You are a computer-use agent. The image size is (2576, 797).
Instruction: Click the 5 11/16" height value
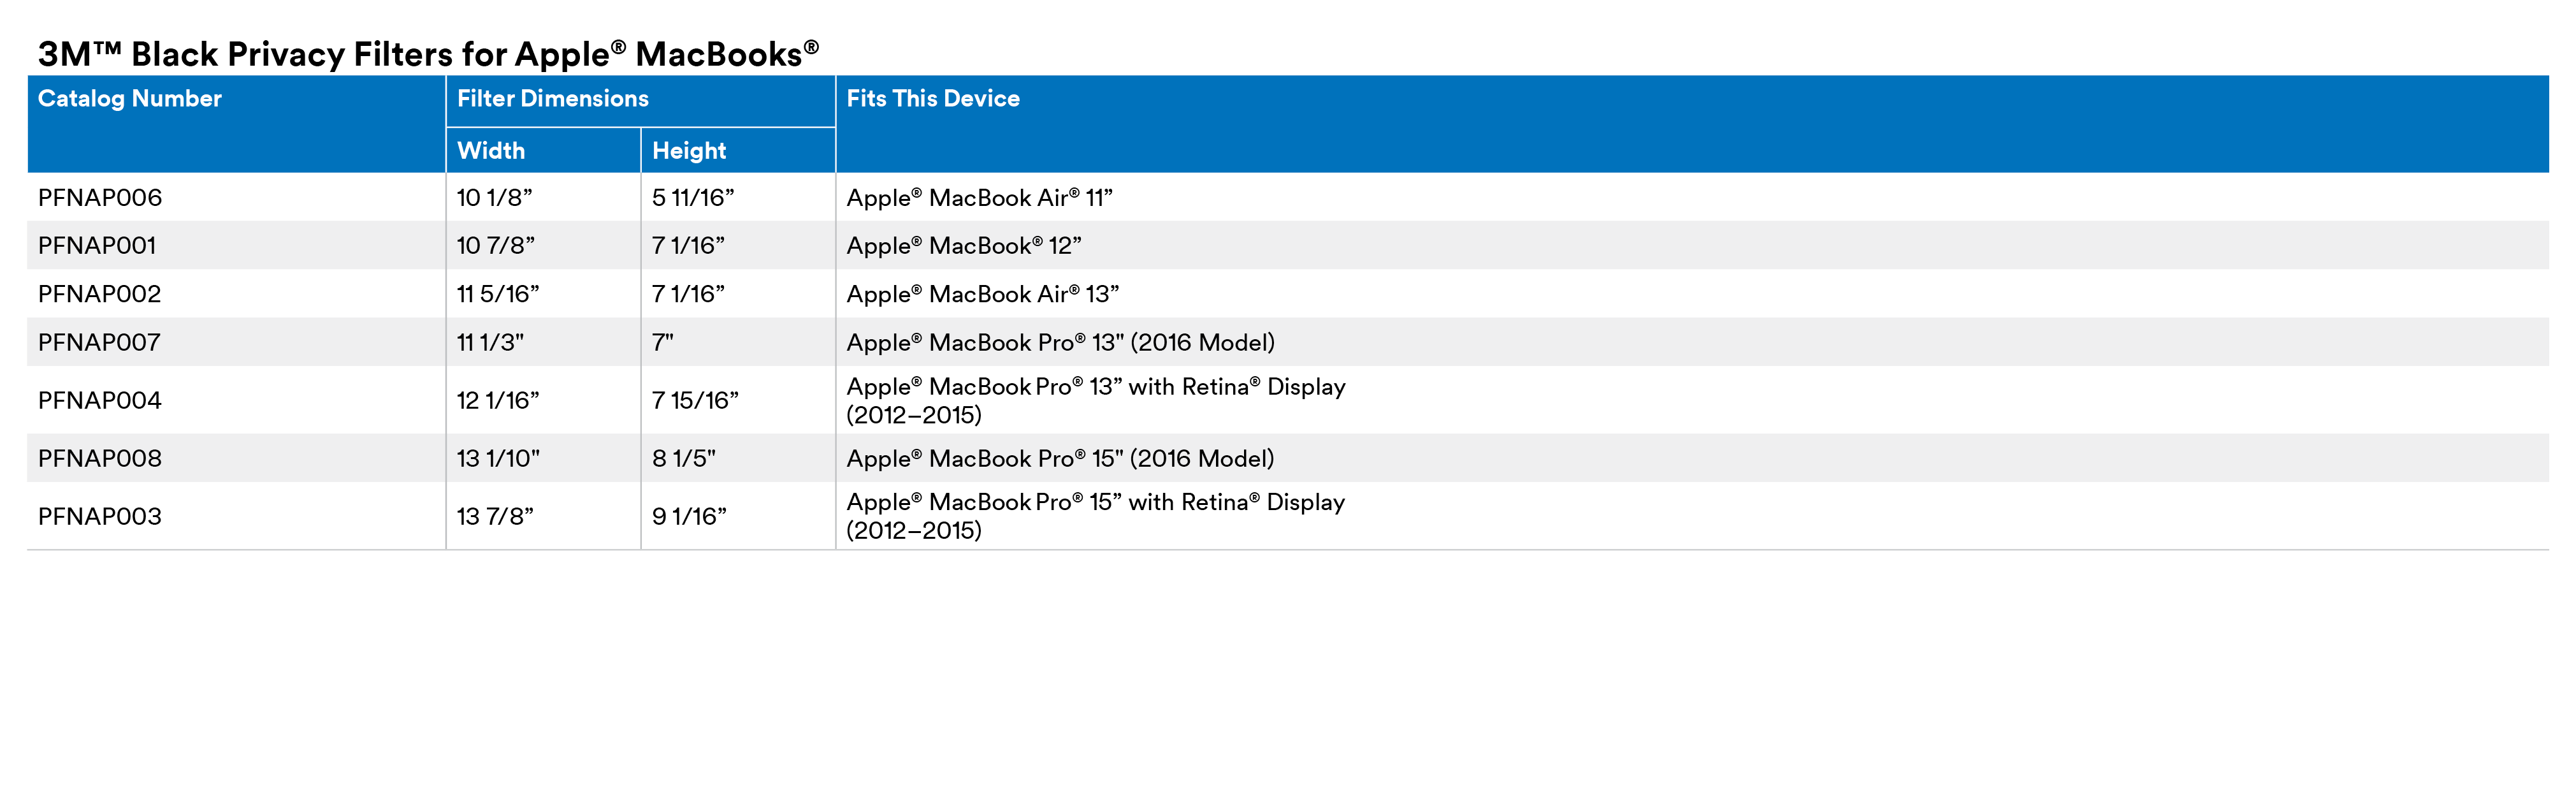click(x=693, y=198)
